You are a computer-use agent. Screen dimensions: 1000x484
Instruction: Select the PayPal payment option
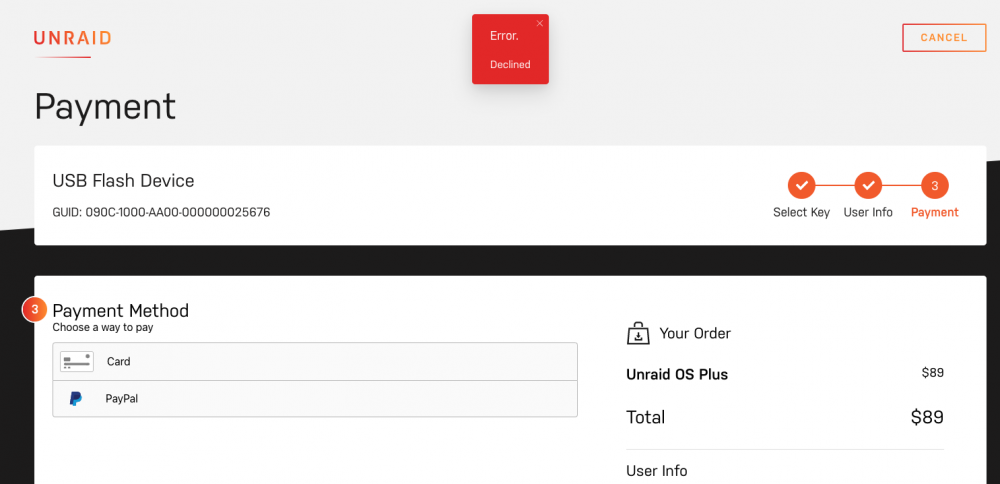click(x=315, y=399)
